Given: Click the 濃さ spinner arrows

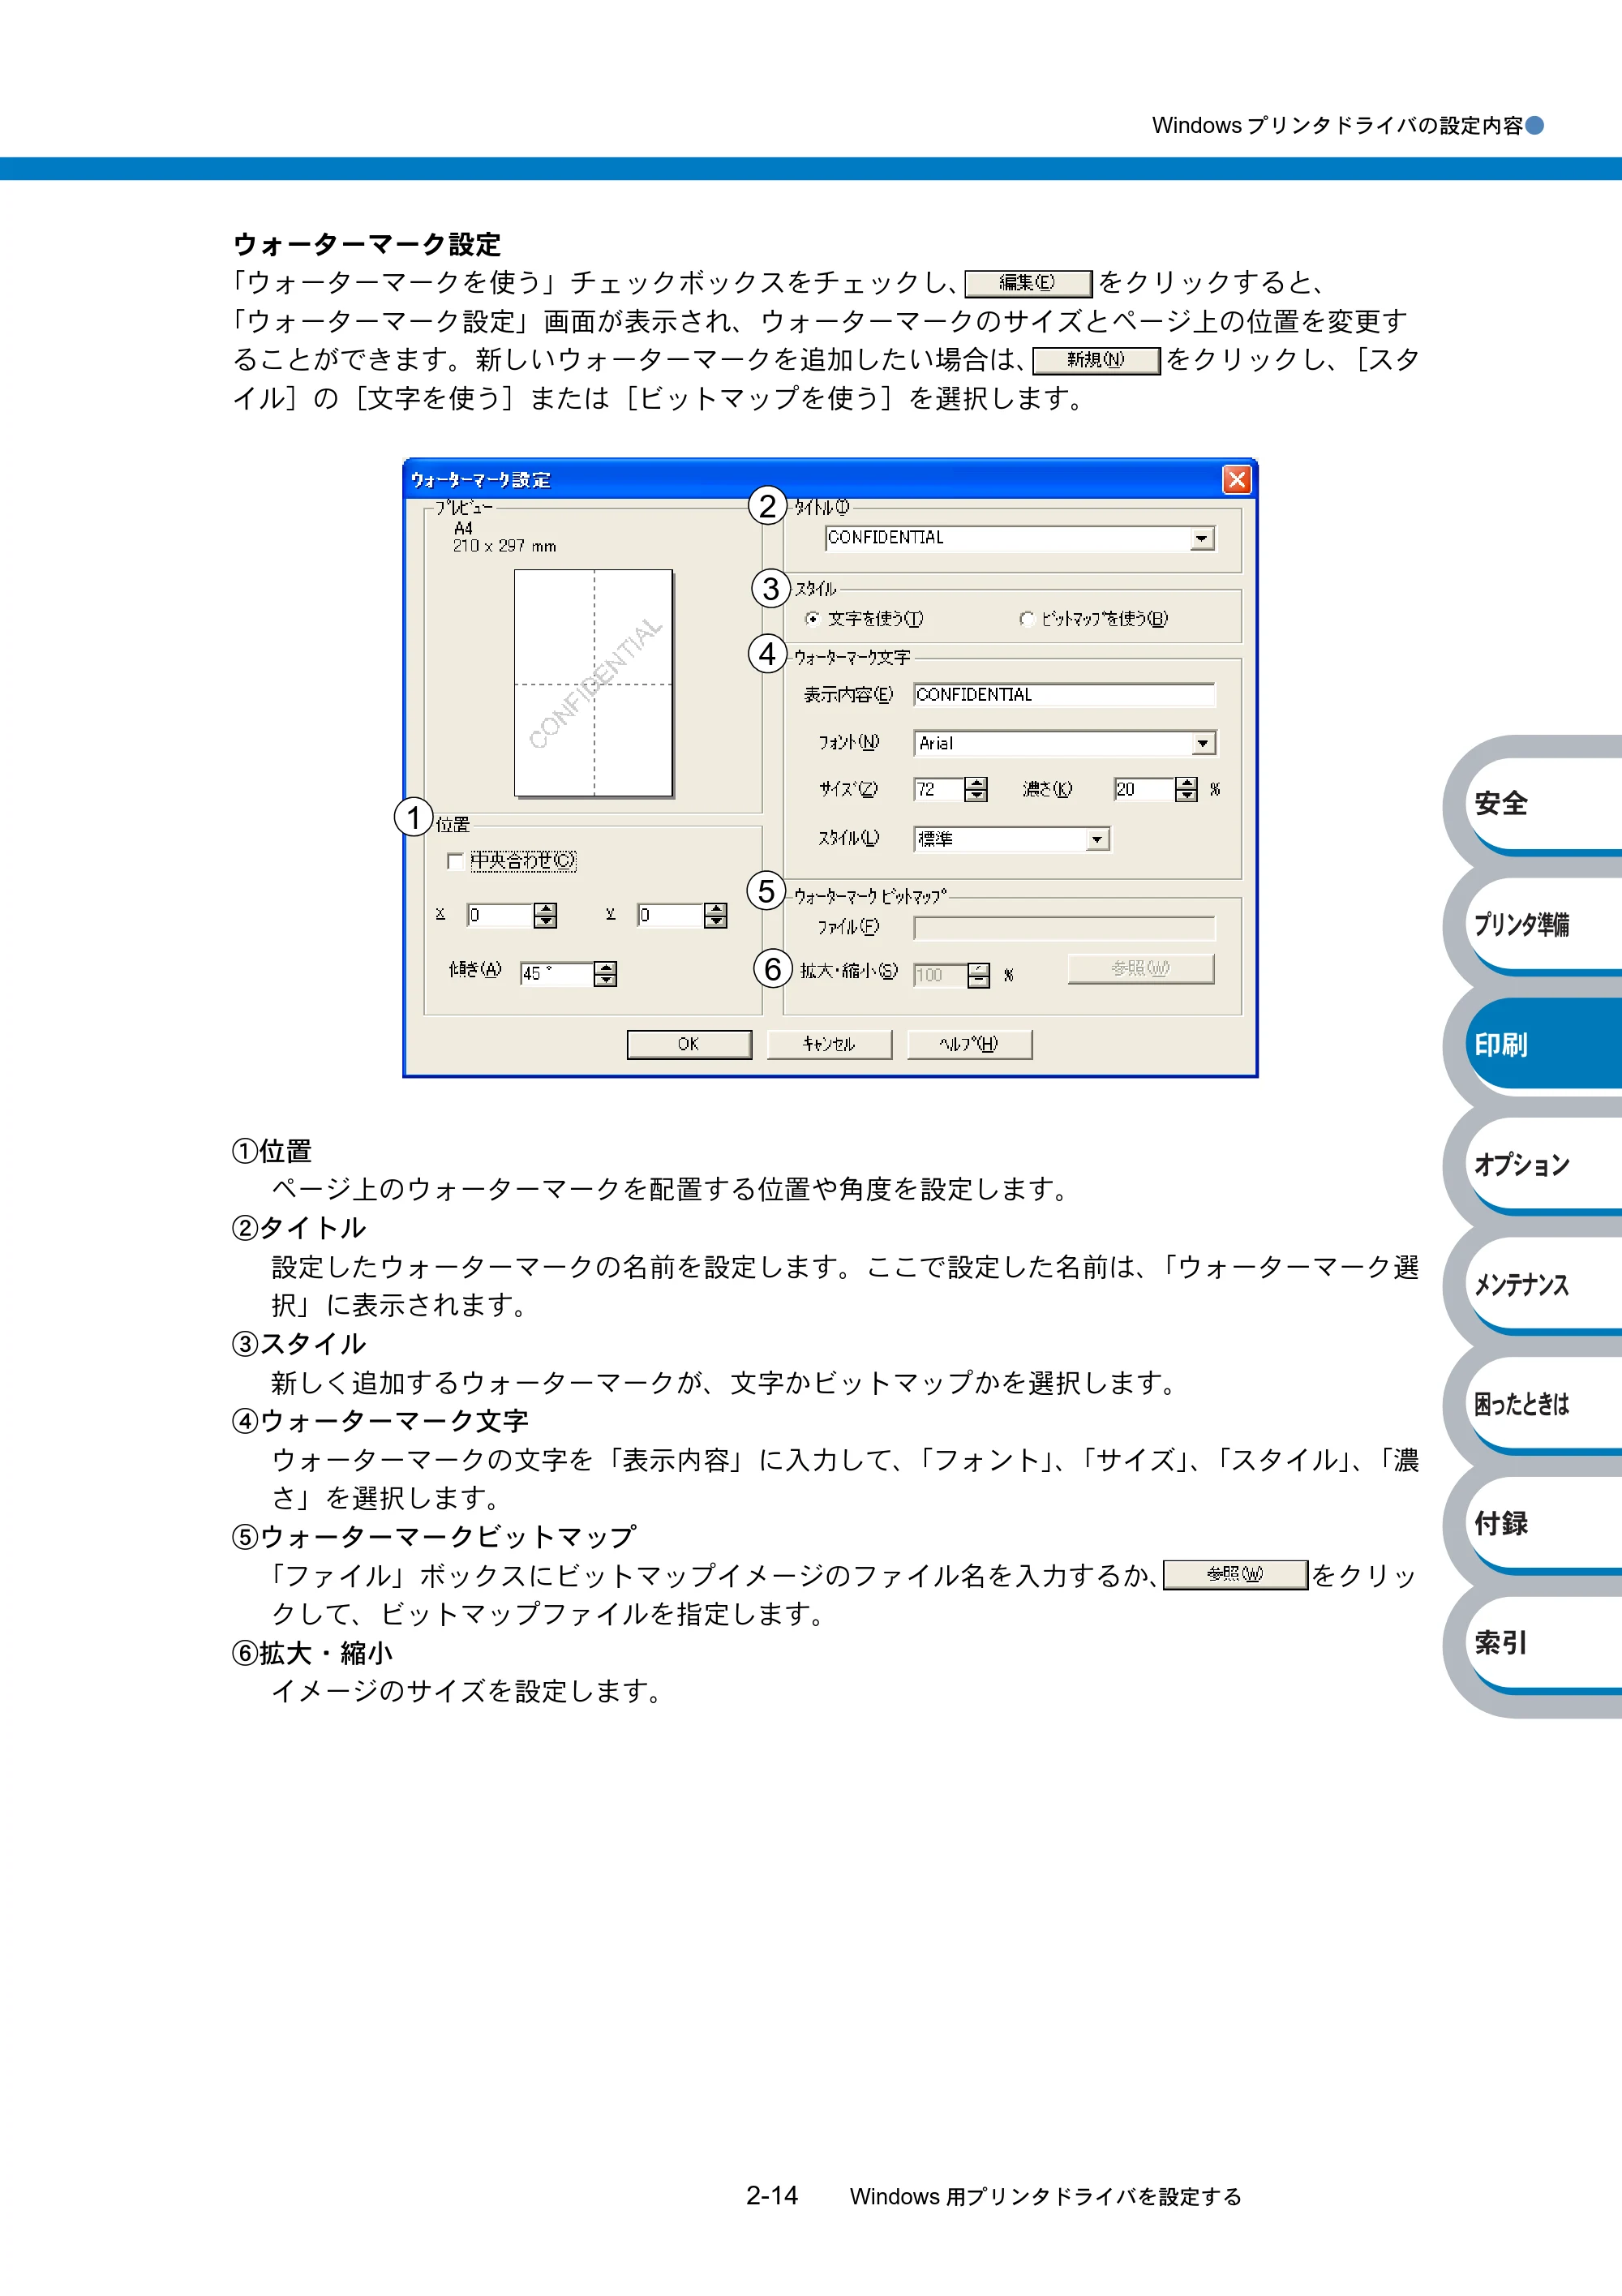Looking at the screenshot, I should 1186,790.
